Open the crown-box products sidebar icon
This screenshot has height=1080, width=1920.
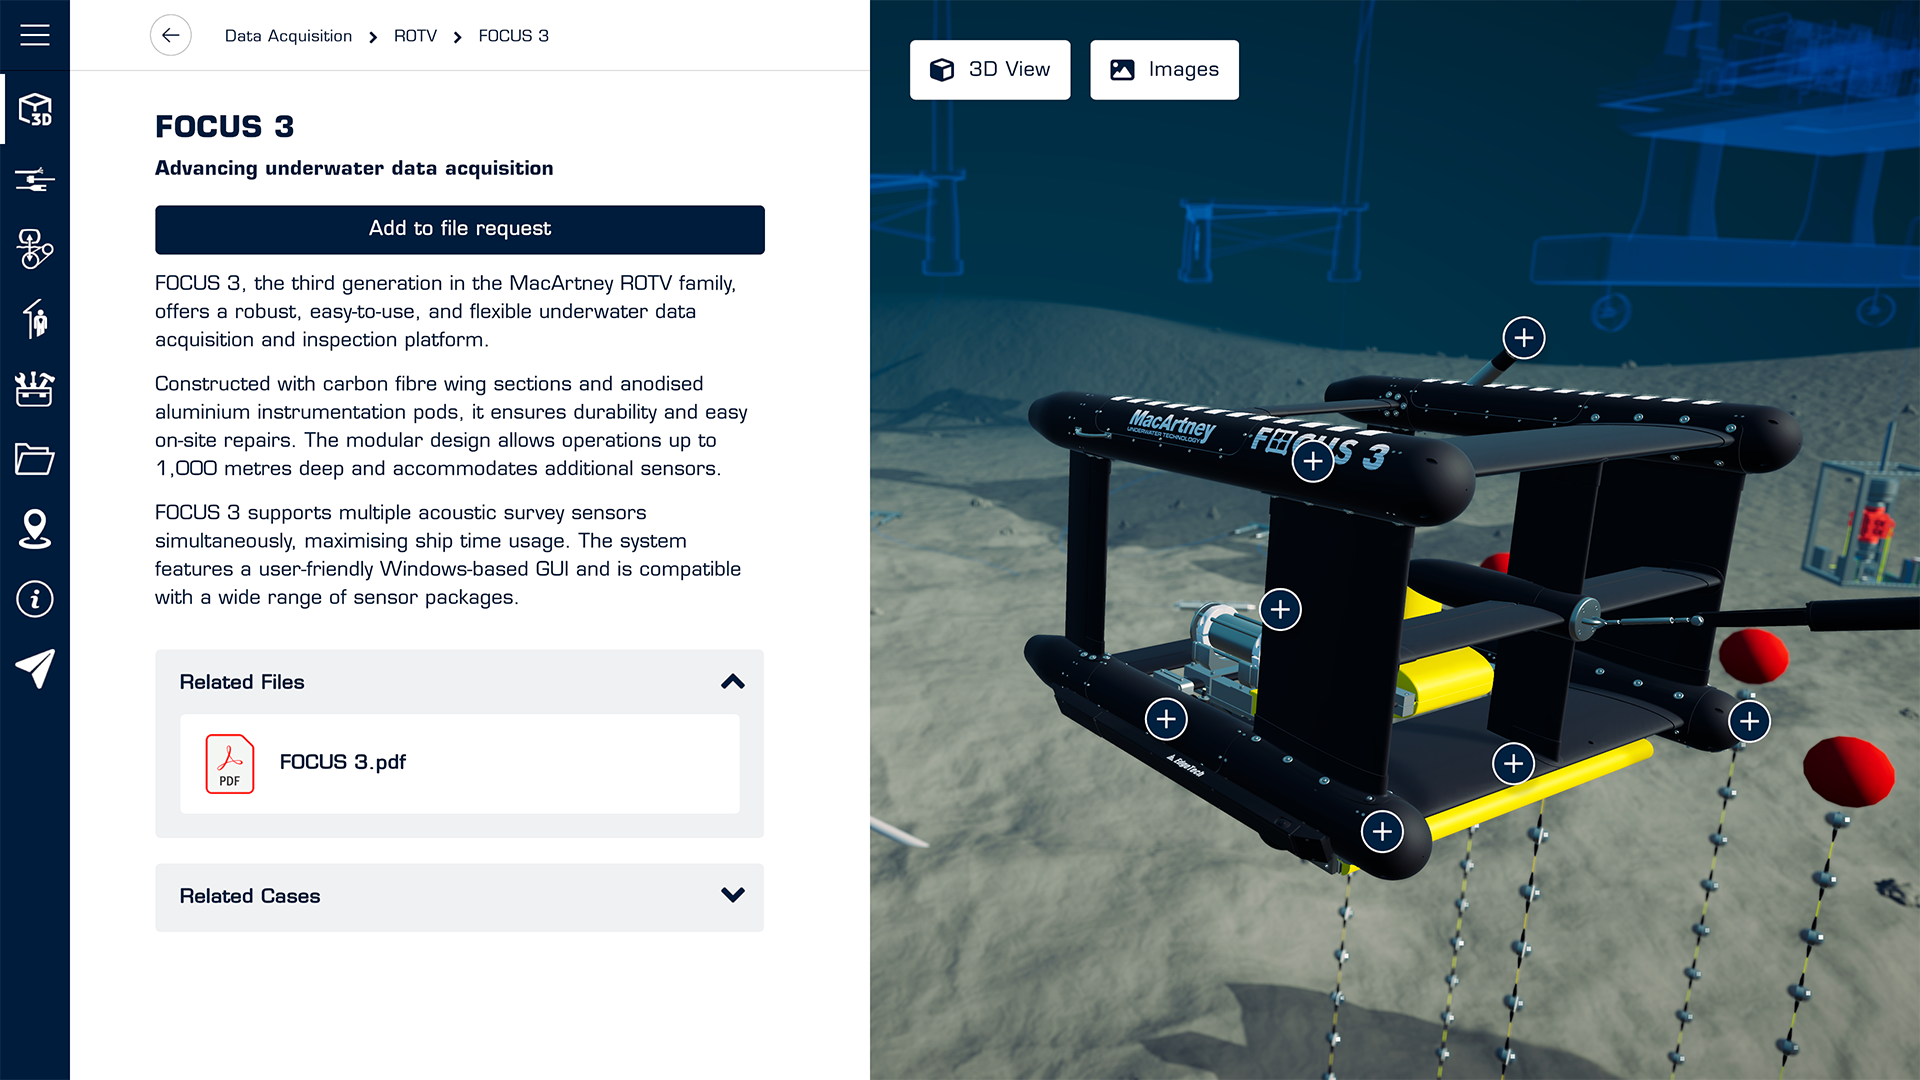point(35,389)
